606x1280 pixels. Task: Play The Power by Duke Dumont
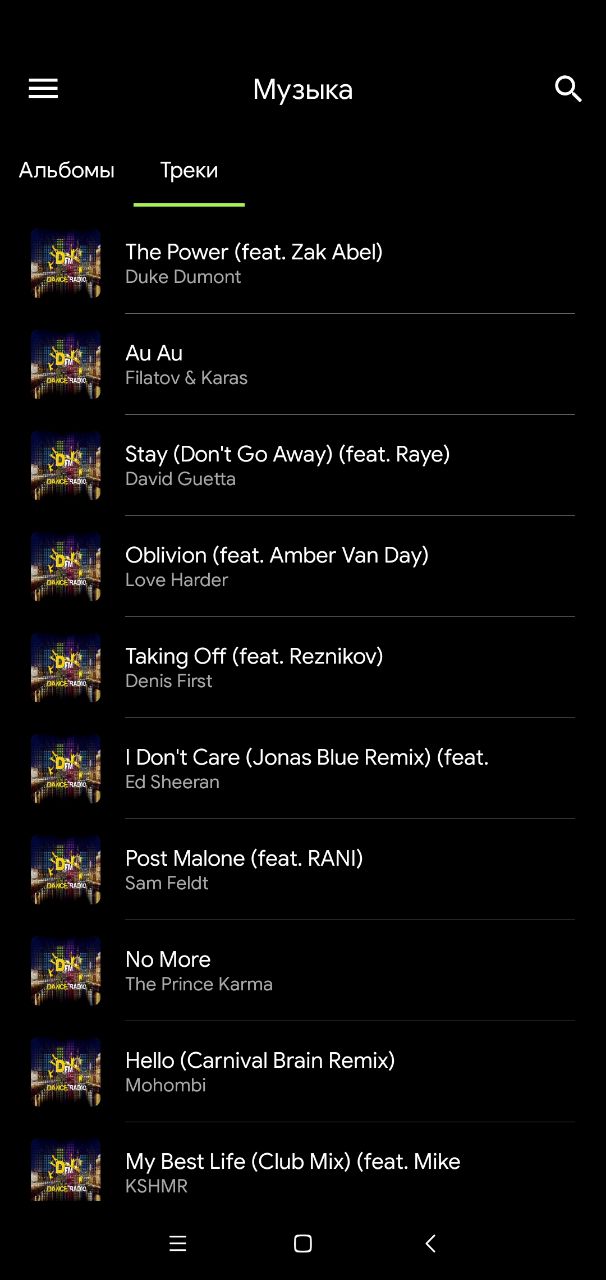click(x=303, y=263)
